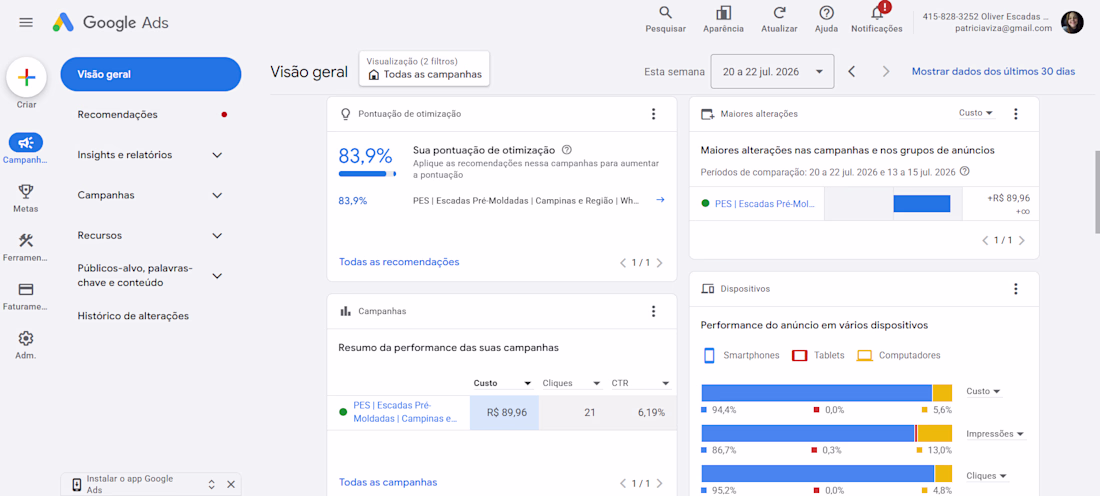Open the Aparência appearance icon
The width and height of the screenshot is (1100, 496).
[x=723, y=13]
